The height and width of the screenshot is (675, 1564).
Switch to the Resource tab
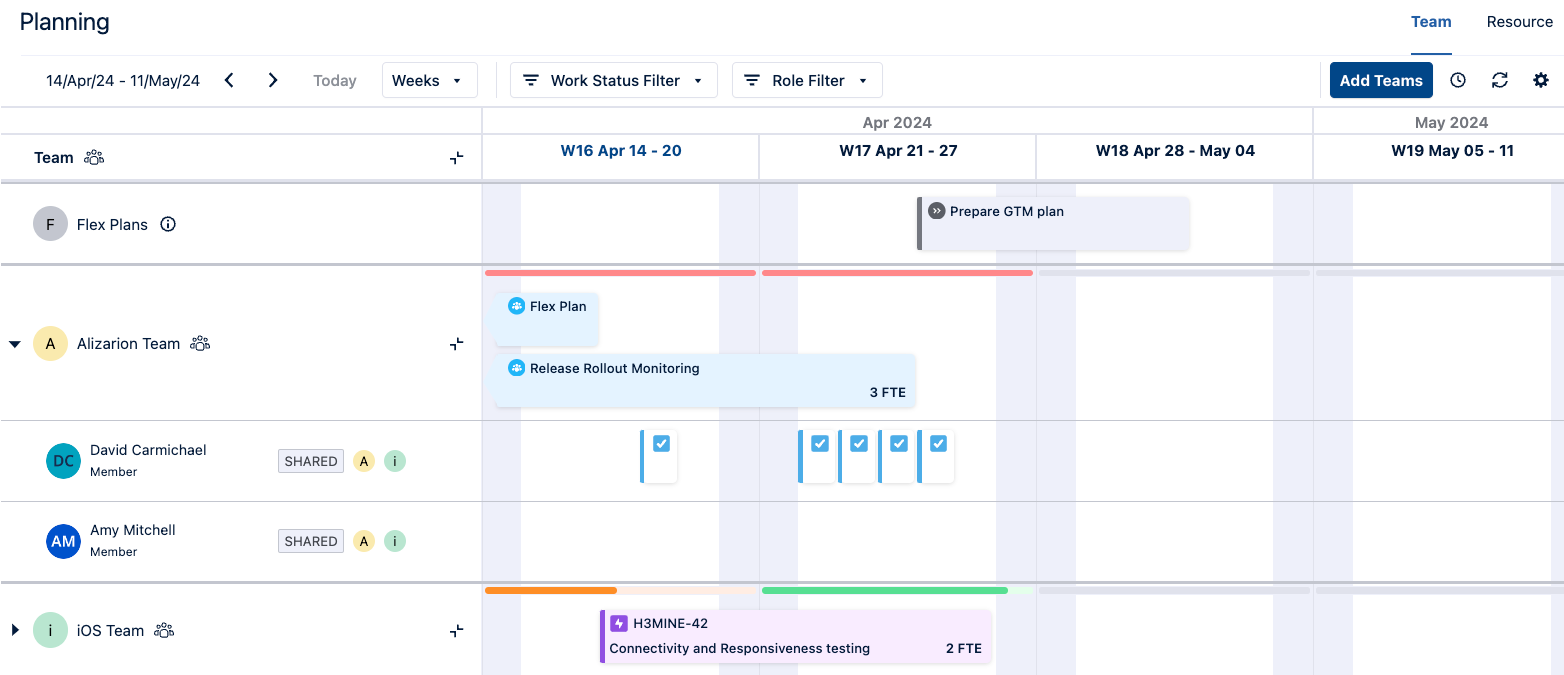(1520, 21)
